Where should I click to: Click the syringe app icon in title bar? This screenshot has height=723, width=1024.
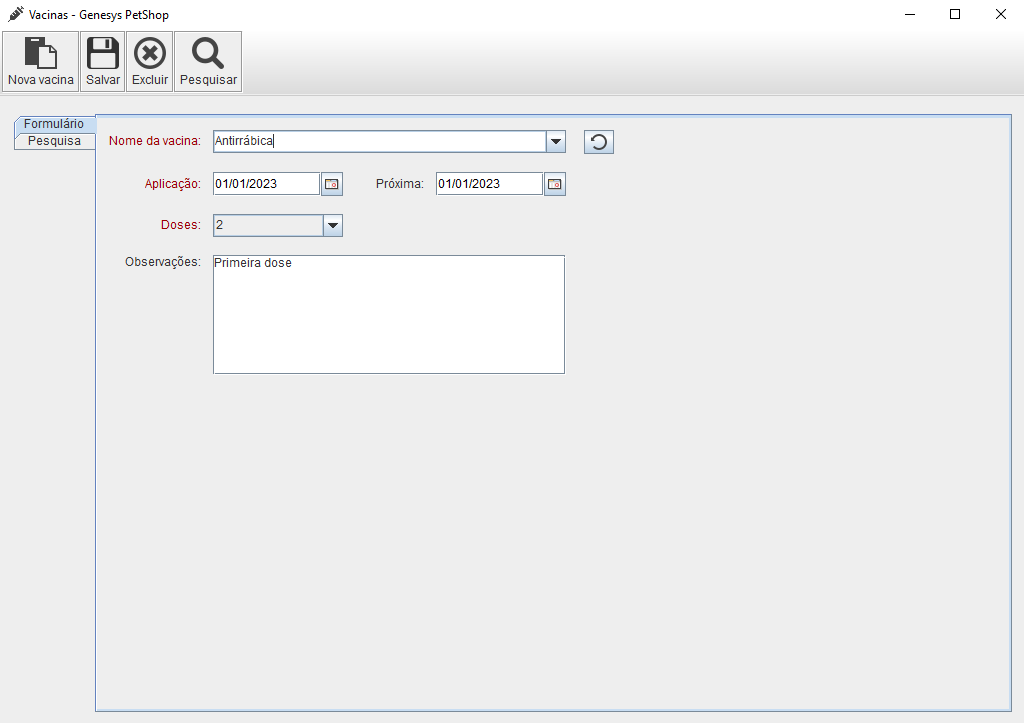coord(16,14)
